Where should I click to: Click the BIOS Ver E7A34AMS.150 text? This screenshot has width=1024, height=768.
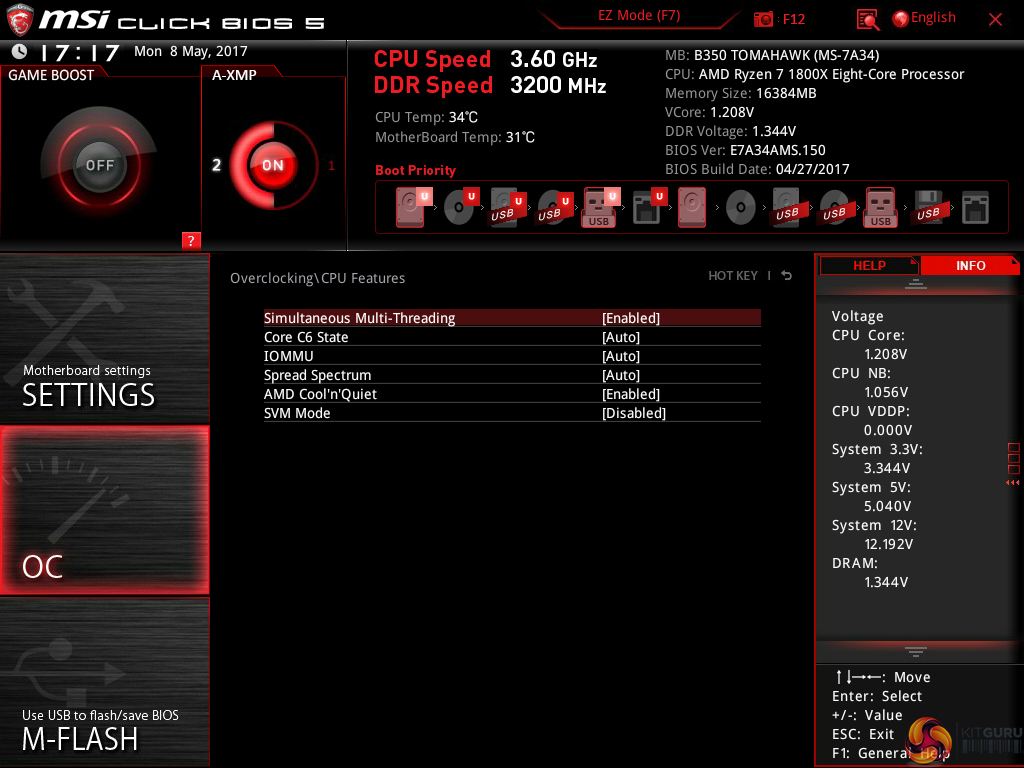745,150
